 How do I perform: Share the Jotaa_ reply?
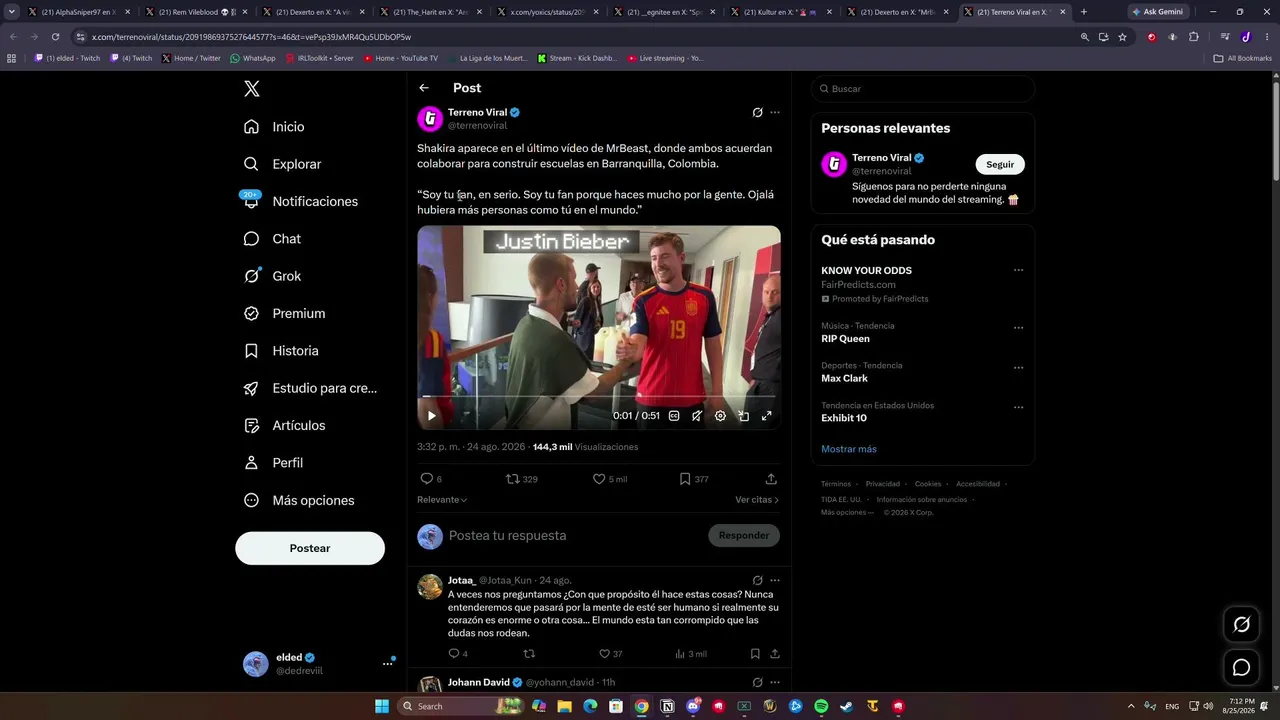[775, 654]
